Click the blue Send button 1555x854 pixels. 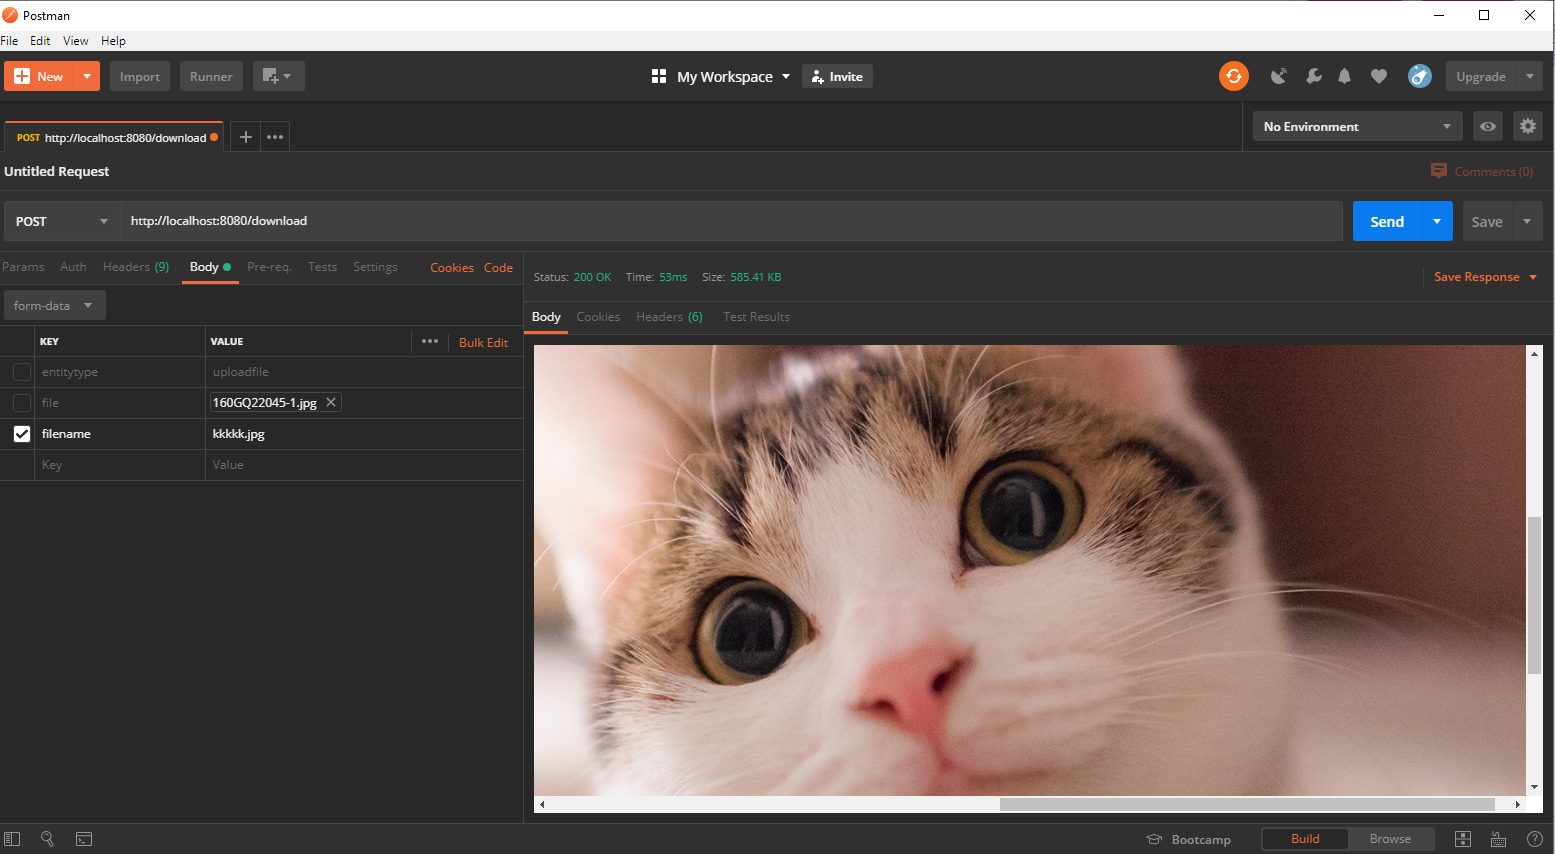[1387, 221]
